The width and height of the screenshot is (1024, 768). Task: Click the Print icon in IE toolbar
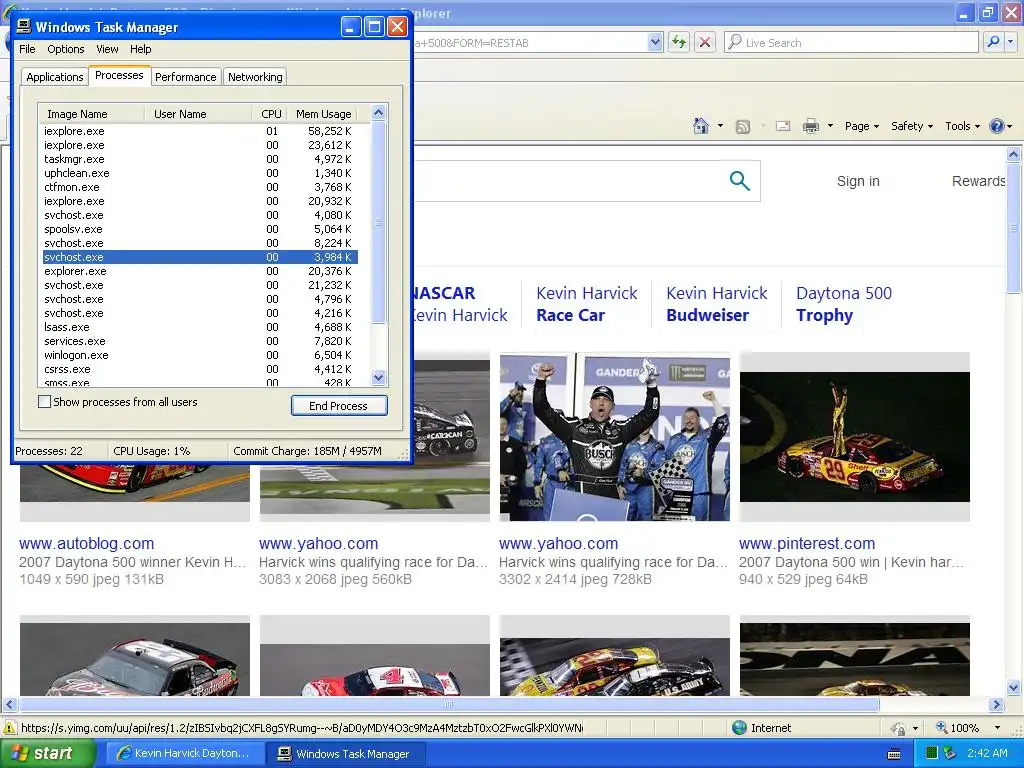pyautogui.click(x=810, y=126)
